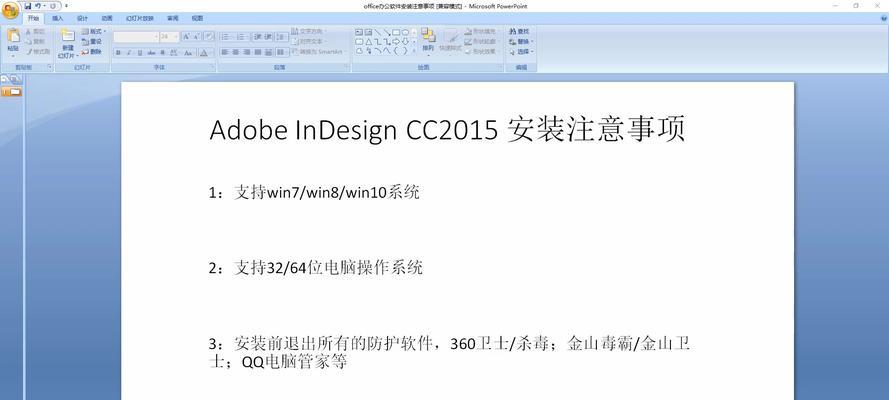Toggle strikethrough formatting
Screen dimensions: 889x400
click(151, 52)
